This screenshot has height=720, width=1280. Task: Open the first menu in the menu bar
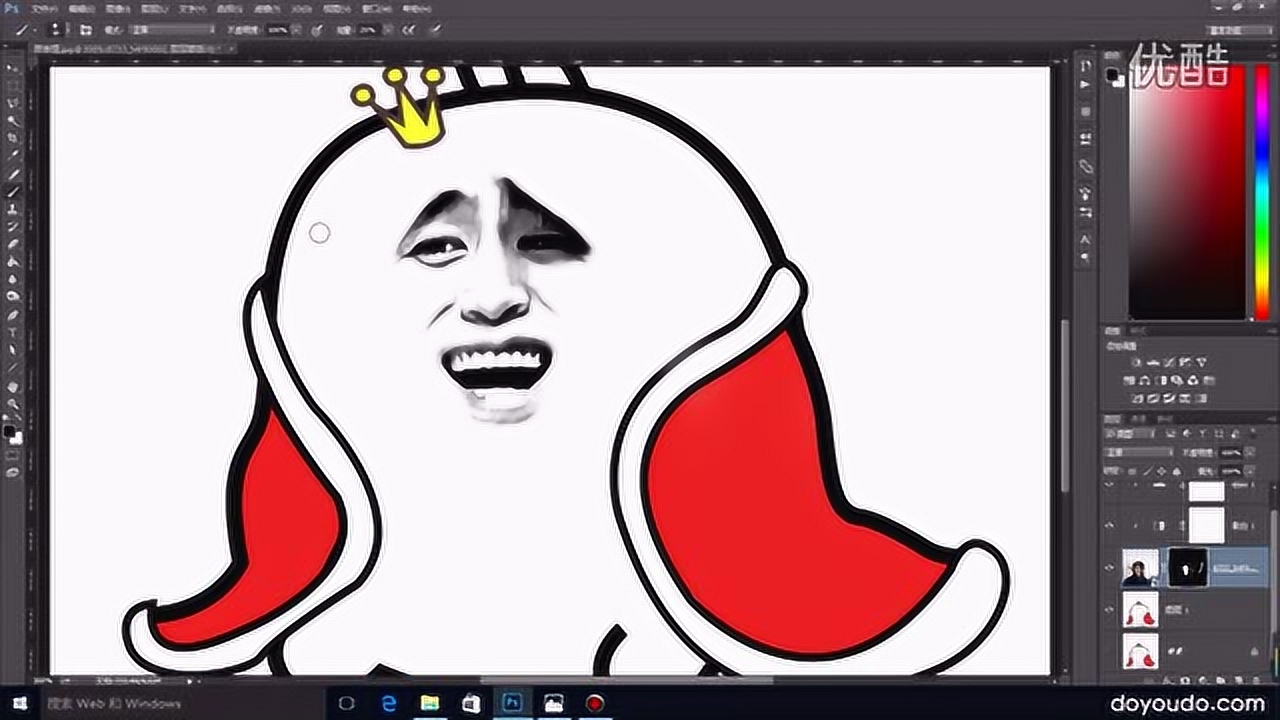point(45,8)
